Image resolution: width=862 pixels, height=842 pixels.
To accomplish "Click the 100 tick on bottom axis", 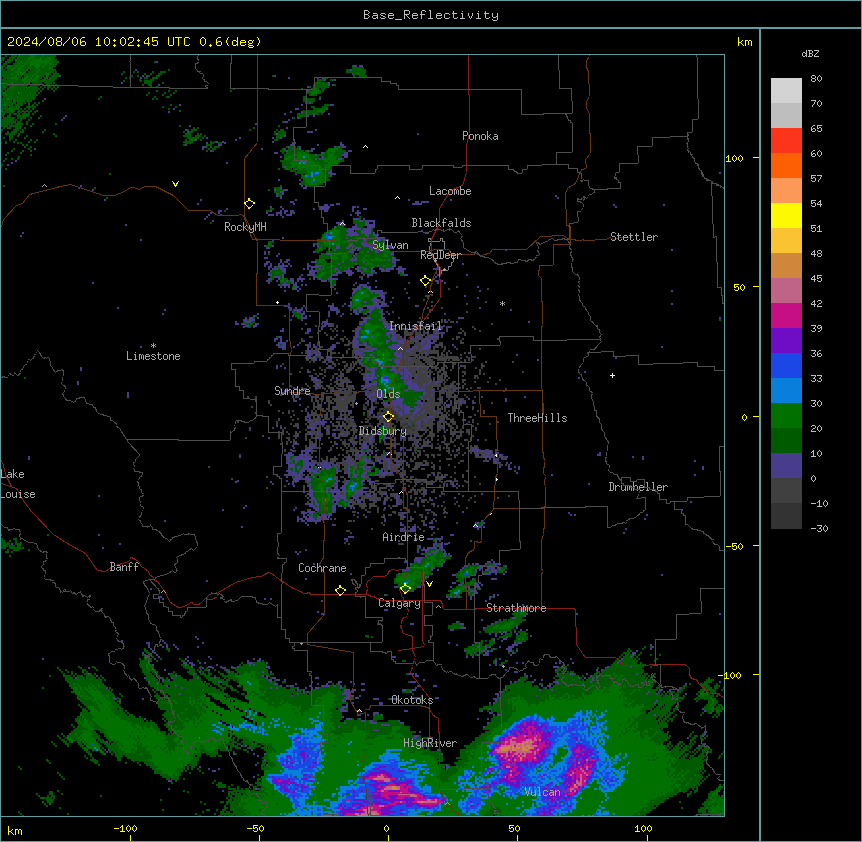I will [x=643, y=828].
